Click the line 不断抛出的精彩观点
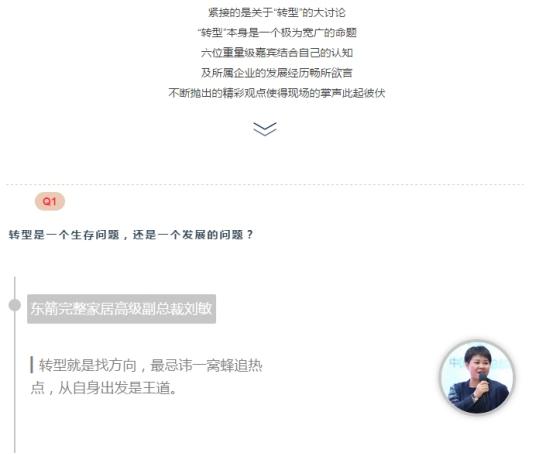The height and width of the screenshot is (454, 554). point(277,93)
